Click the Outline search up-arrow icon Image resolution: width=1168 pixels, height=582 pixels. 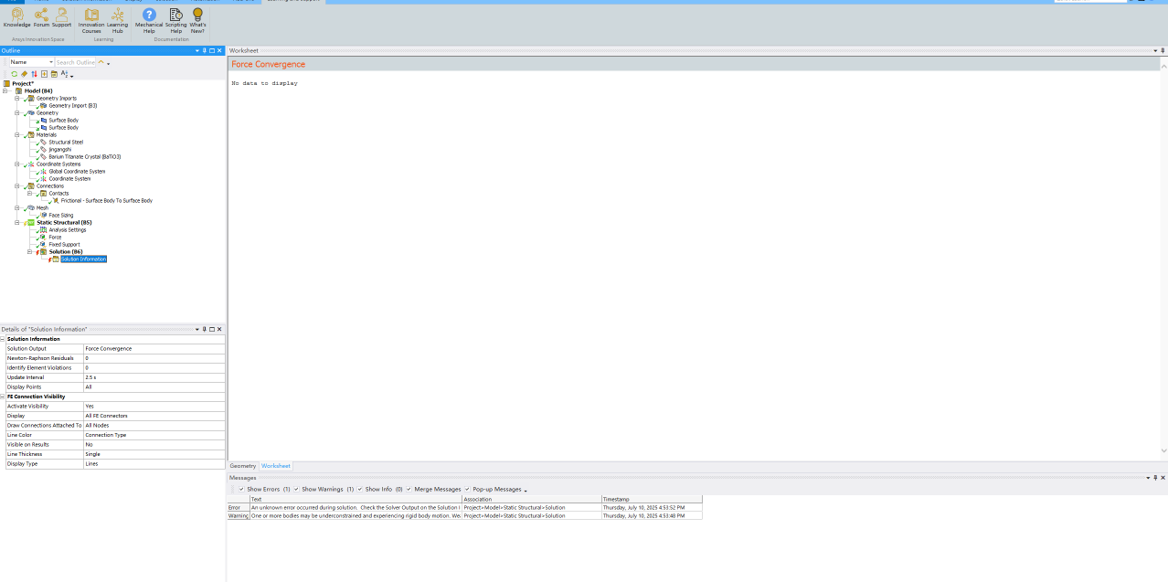101,62
